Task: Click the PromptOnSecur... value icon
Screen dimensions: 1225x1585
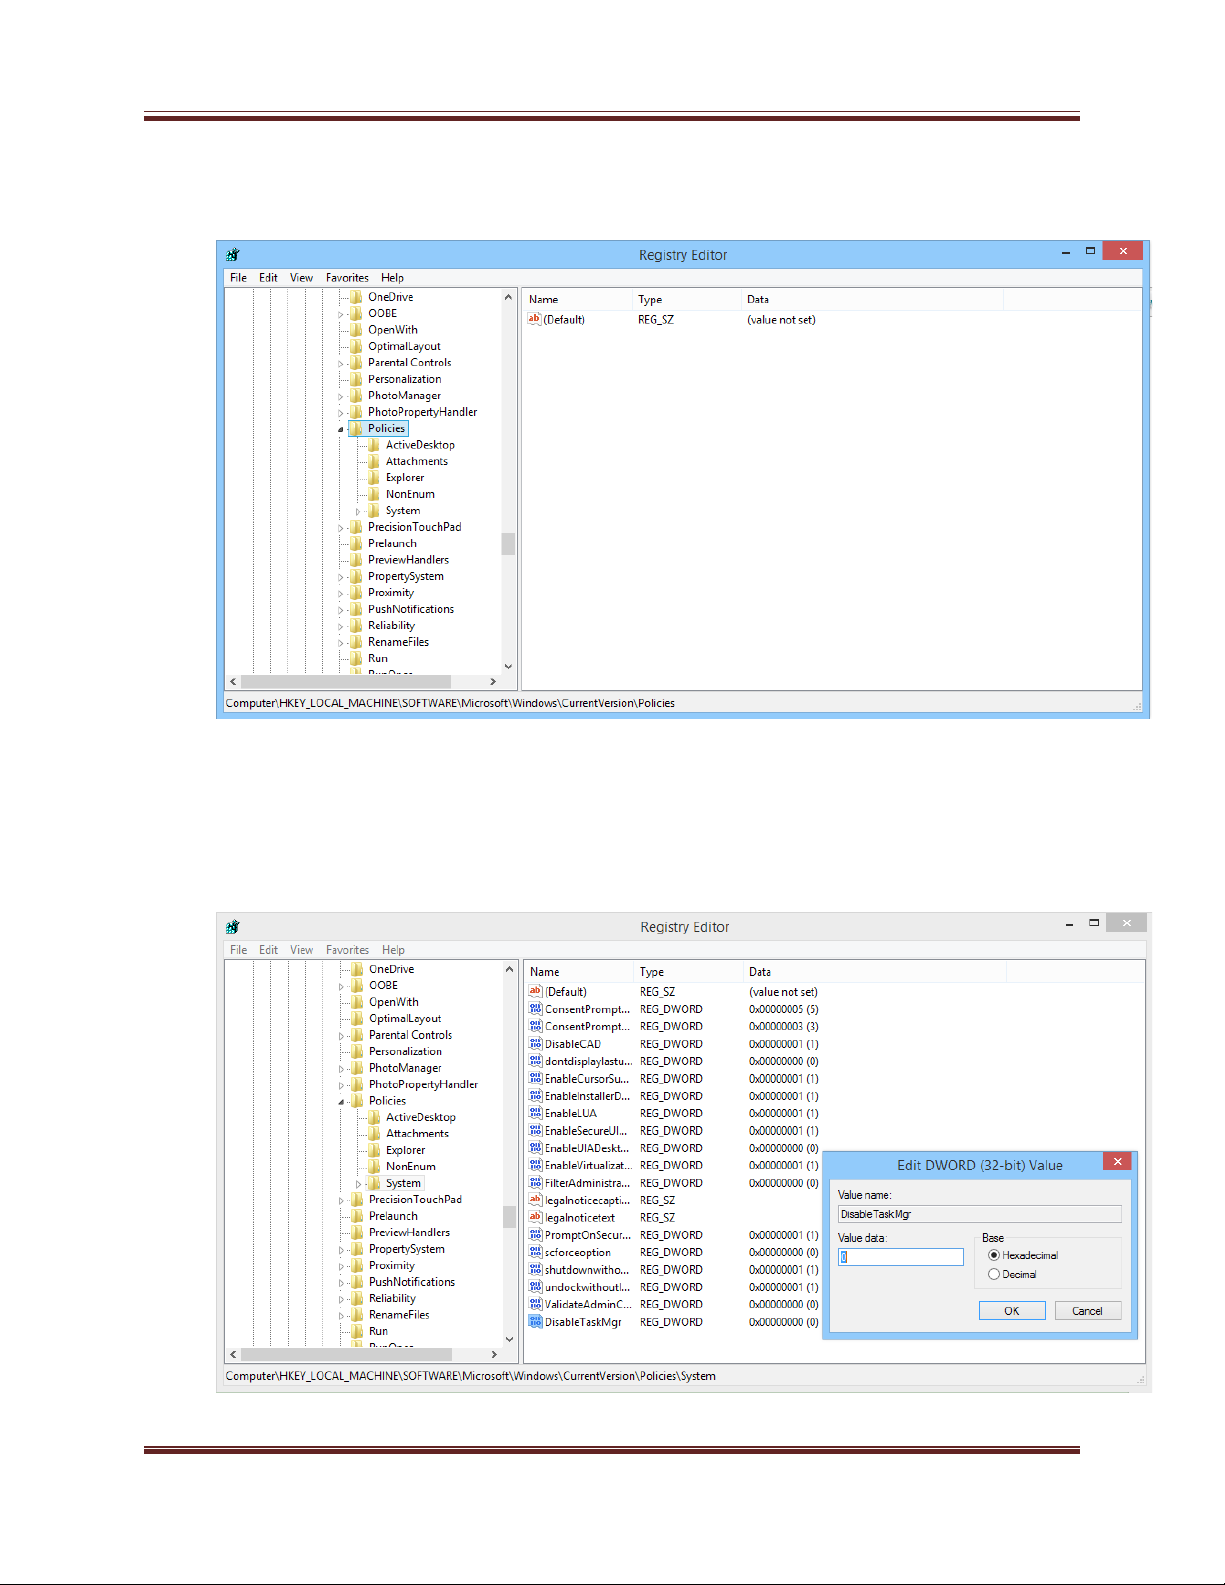Action: tap(535, 1235)
